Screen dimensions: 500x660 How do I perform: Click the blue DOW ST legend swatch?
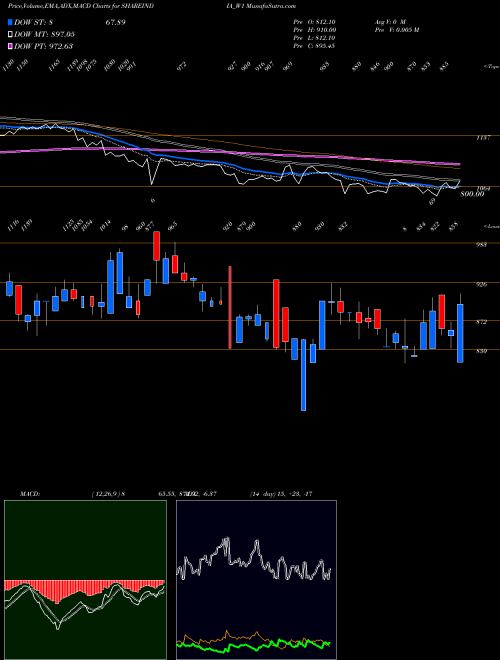pyautogui.click(x=10, y=23)
